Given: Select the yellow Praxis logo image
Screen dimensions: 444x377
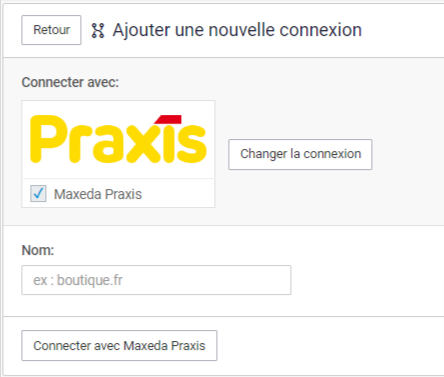Looking at the screenshot, I should pyautogui.click(x=118, y=139).
